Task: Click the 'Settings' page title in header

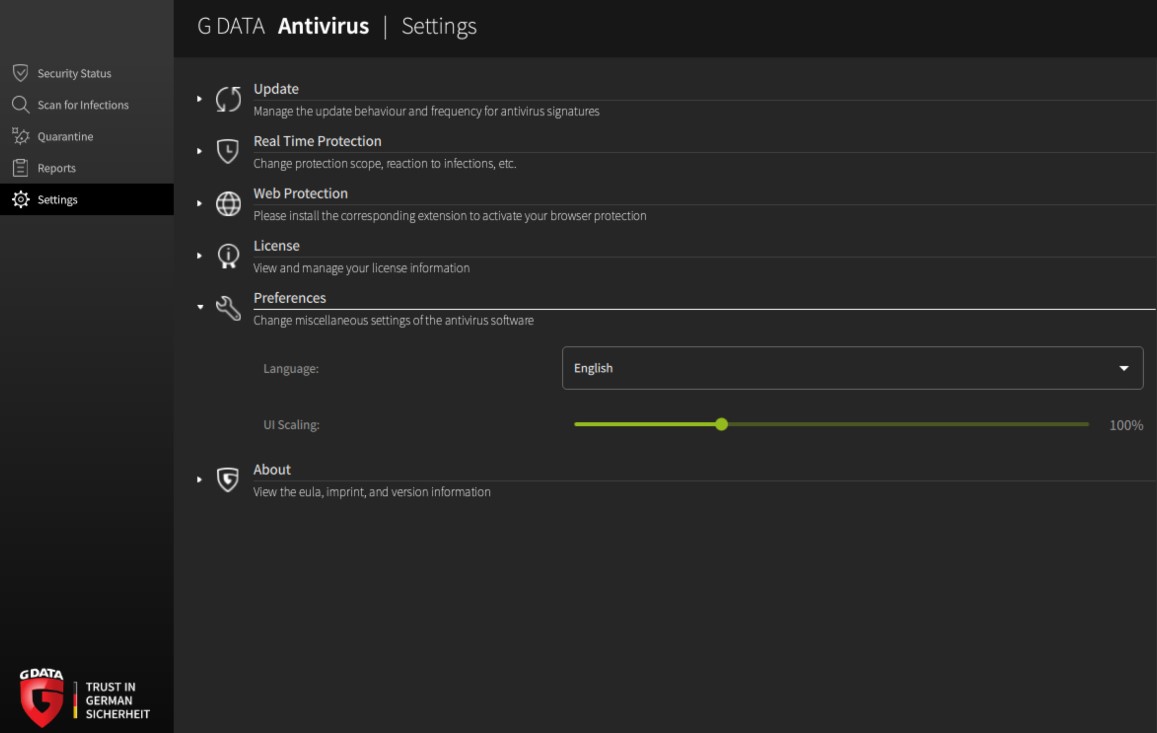Action: click(439, 27)
